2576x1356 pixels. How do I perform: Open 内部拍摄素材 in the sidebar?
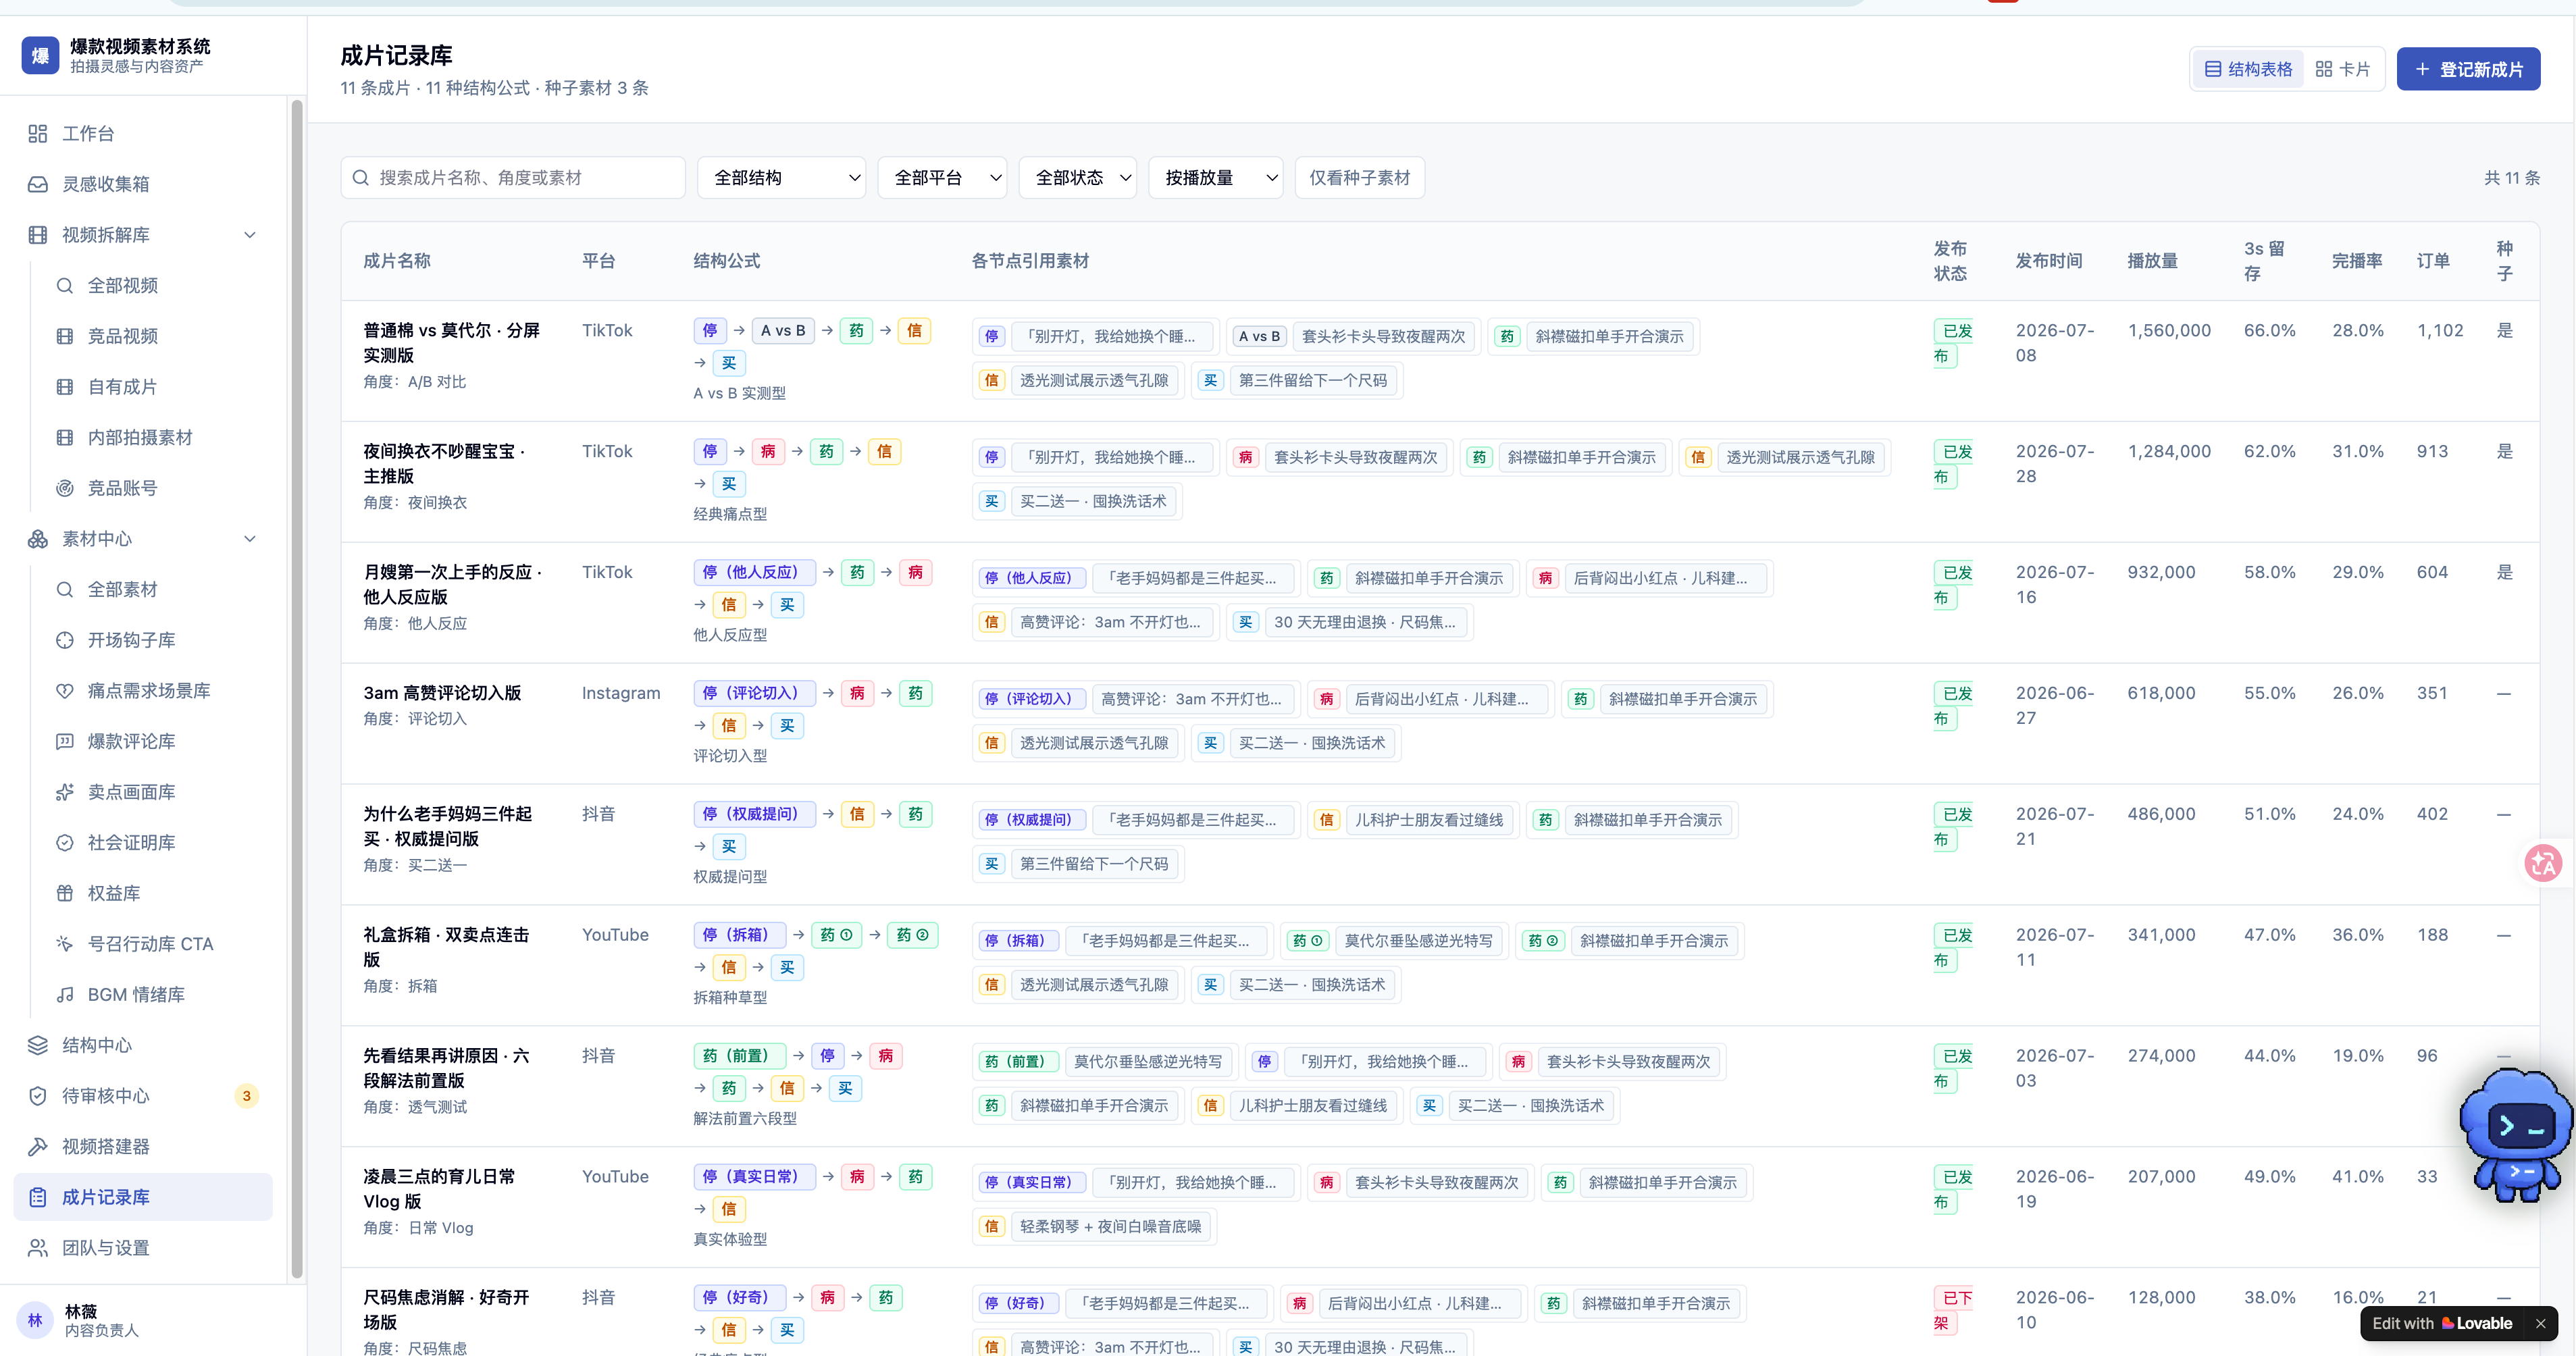coord(140,437)
